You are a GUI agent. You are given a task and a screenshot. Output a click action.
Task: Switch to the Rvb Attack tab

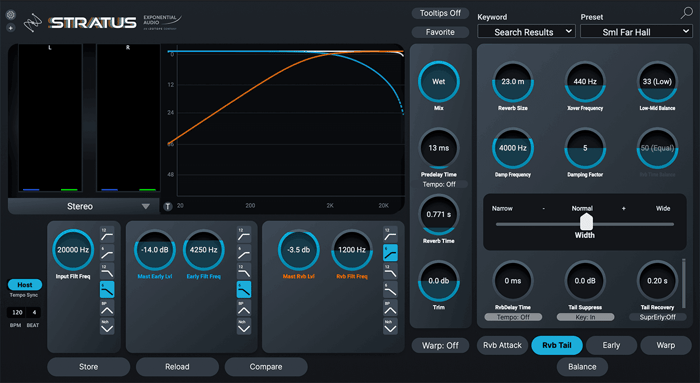pyautogui.click(x=502, y=345)
